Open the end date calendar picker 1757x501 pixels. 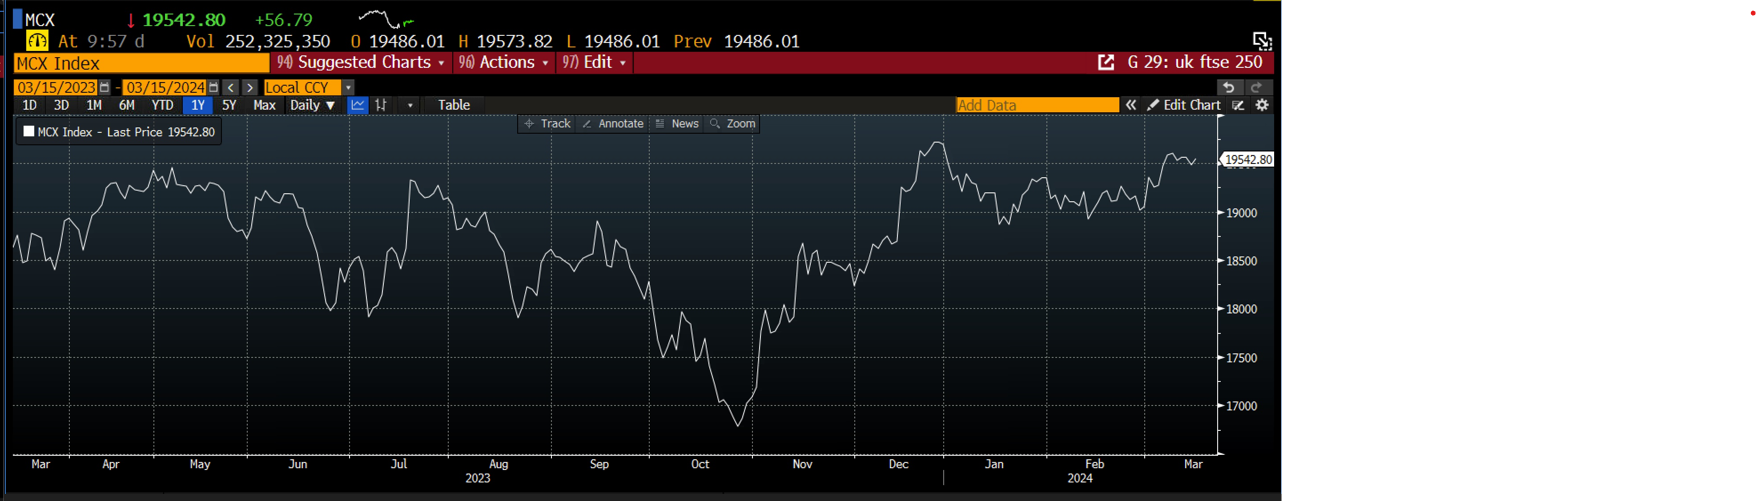pos(213,88)
